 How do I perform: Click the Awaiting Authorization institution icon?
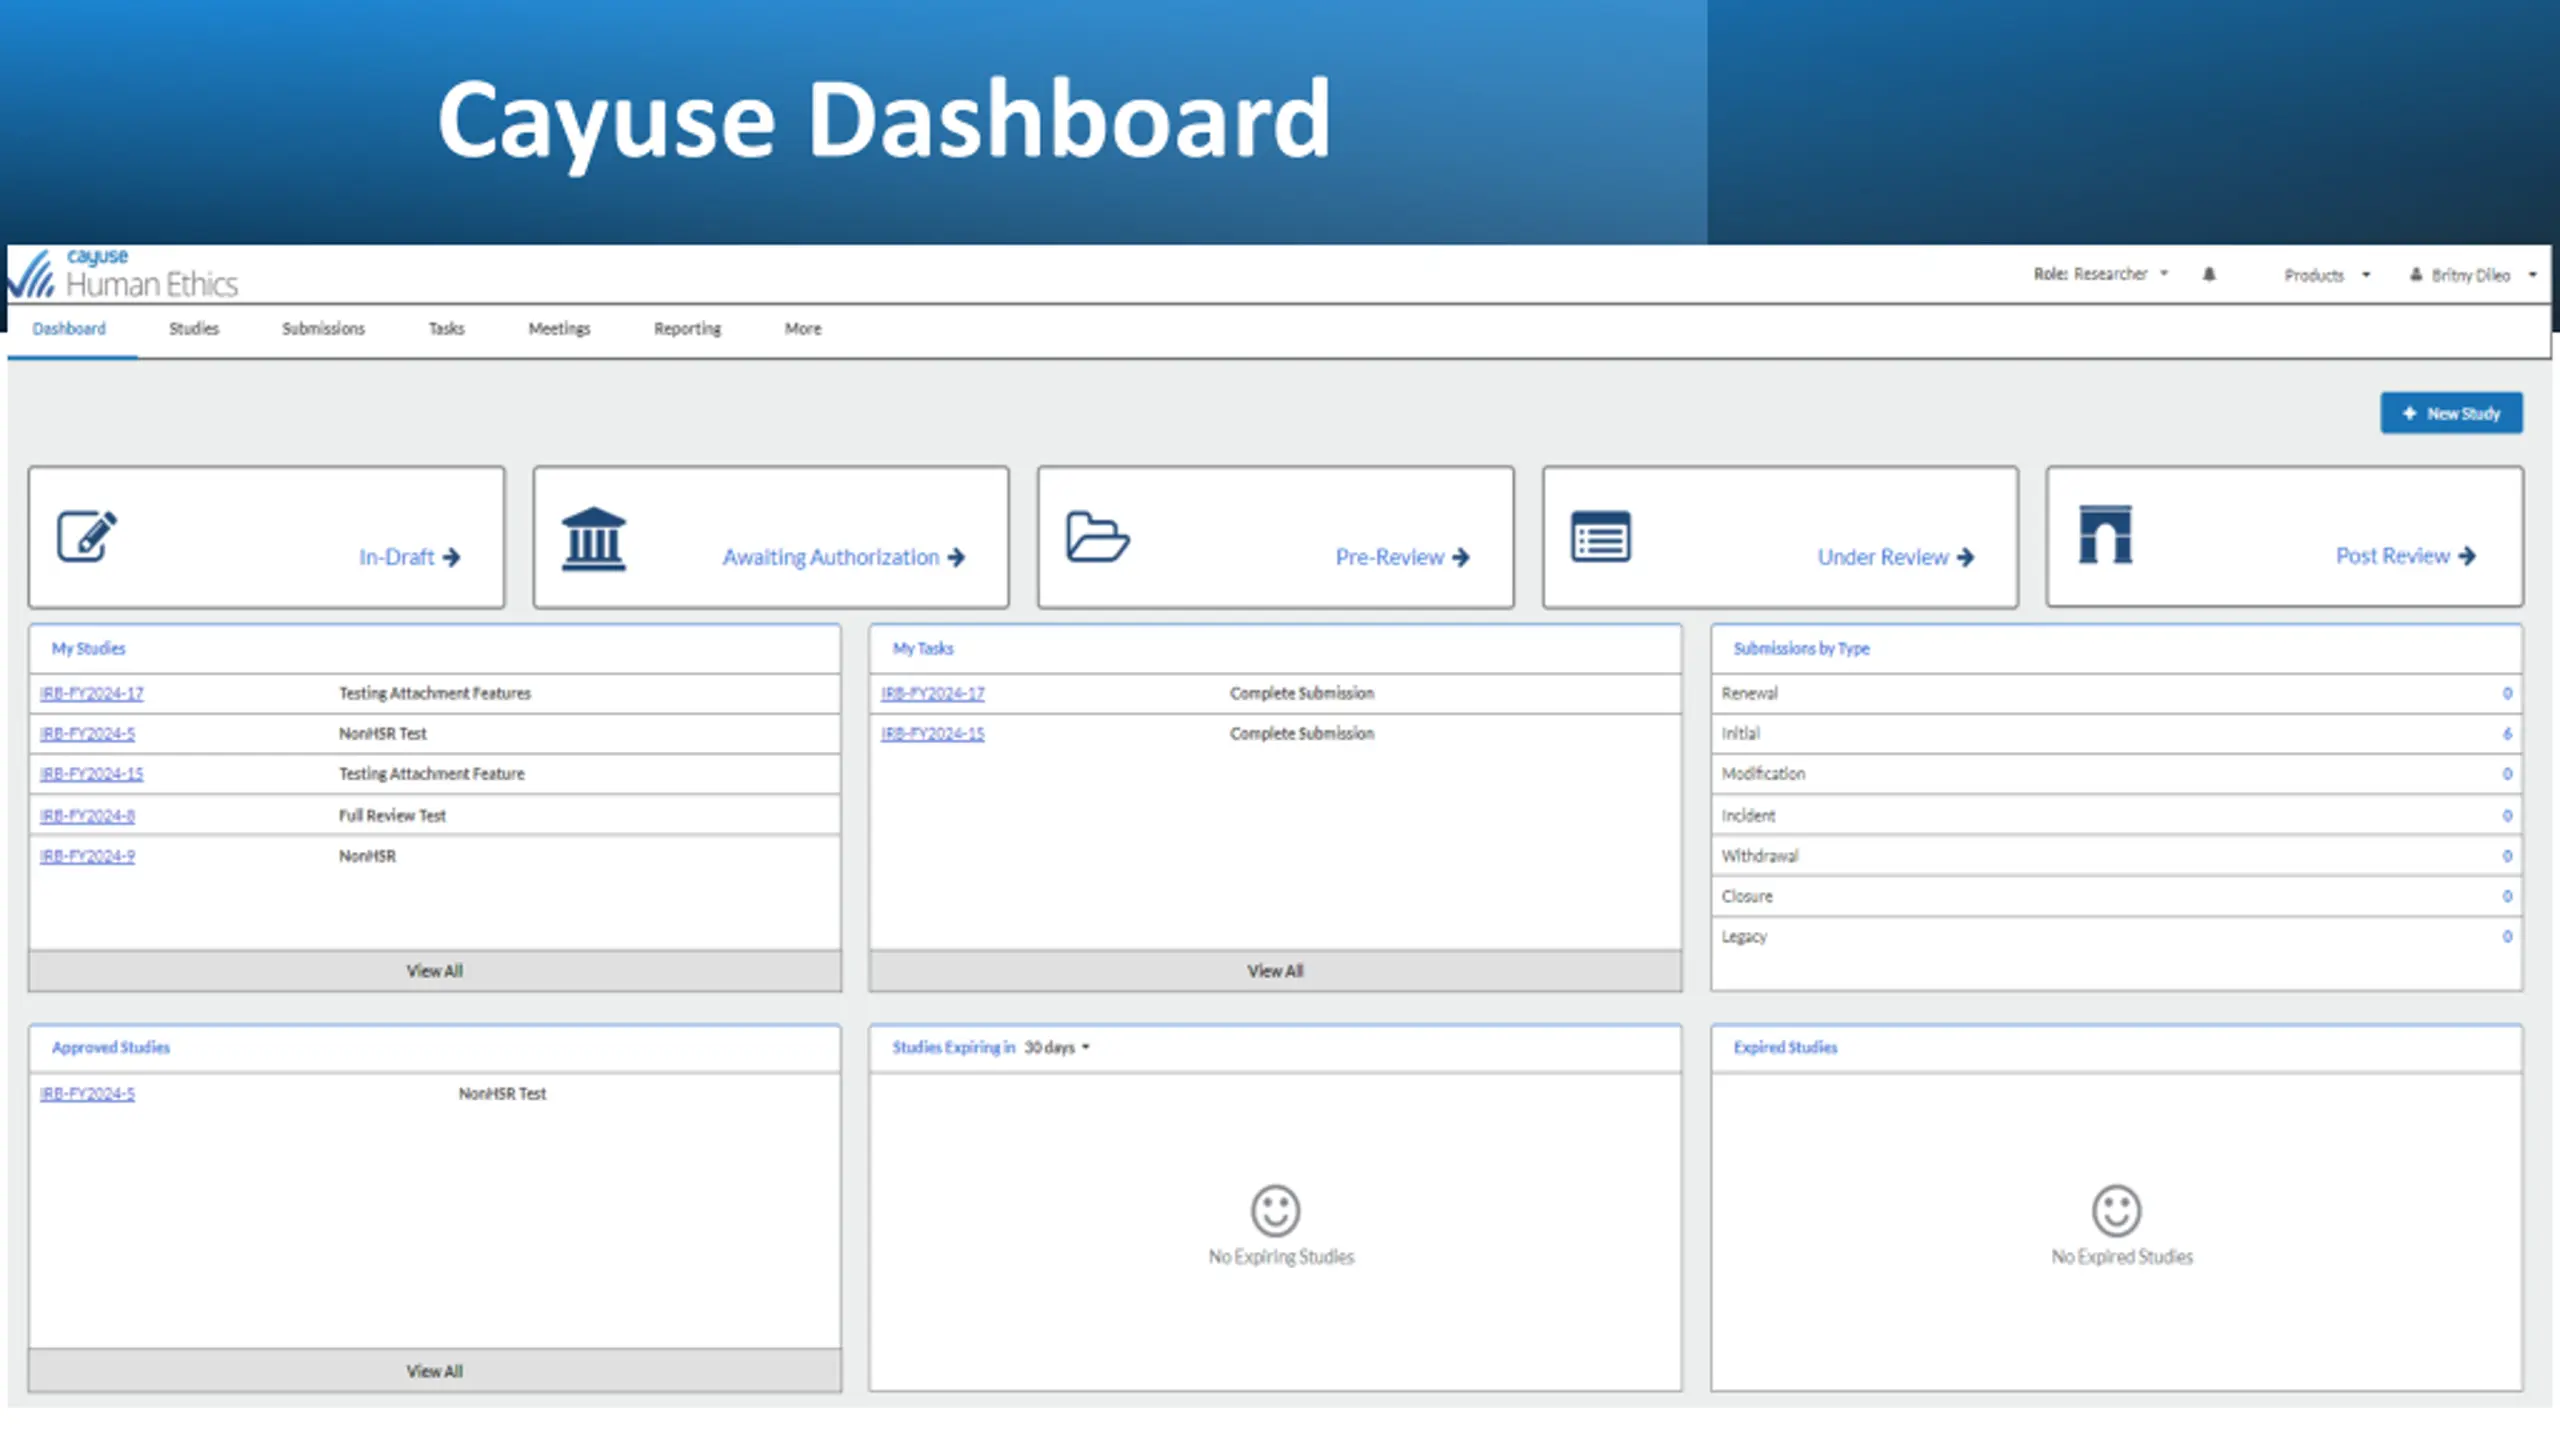tap(594, 539)
